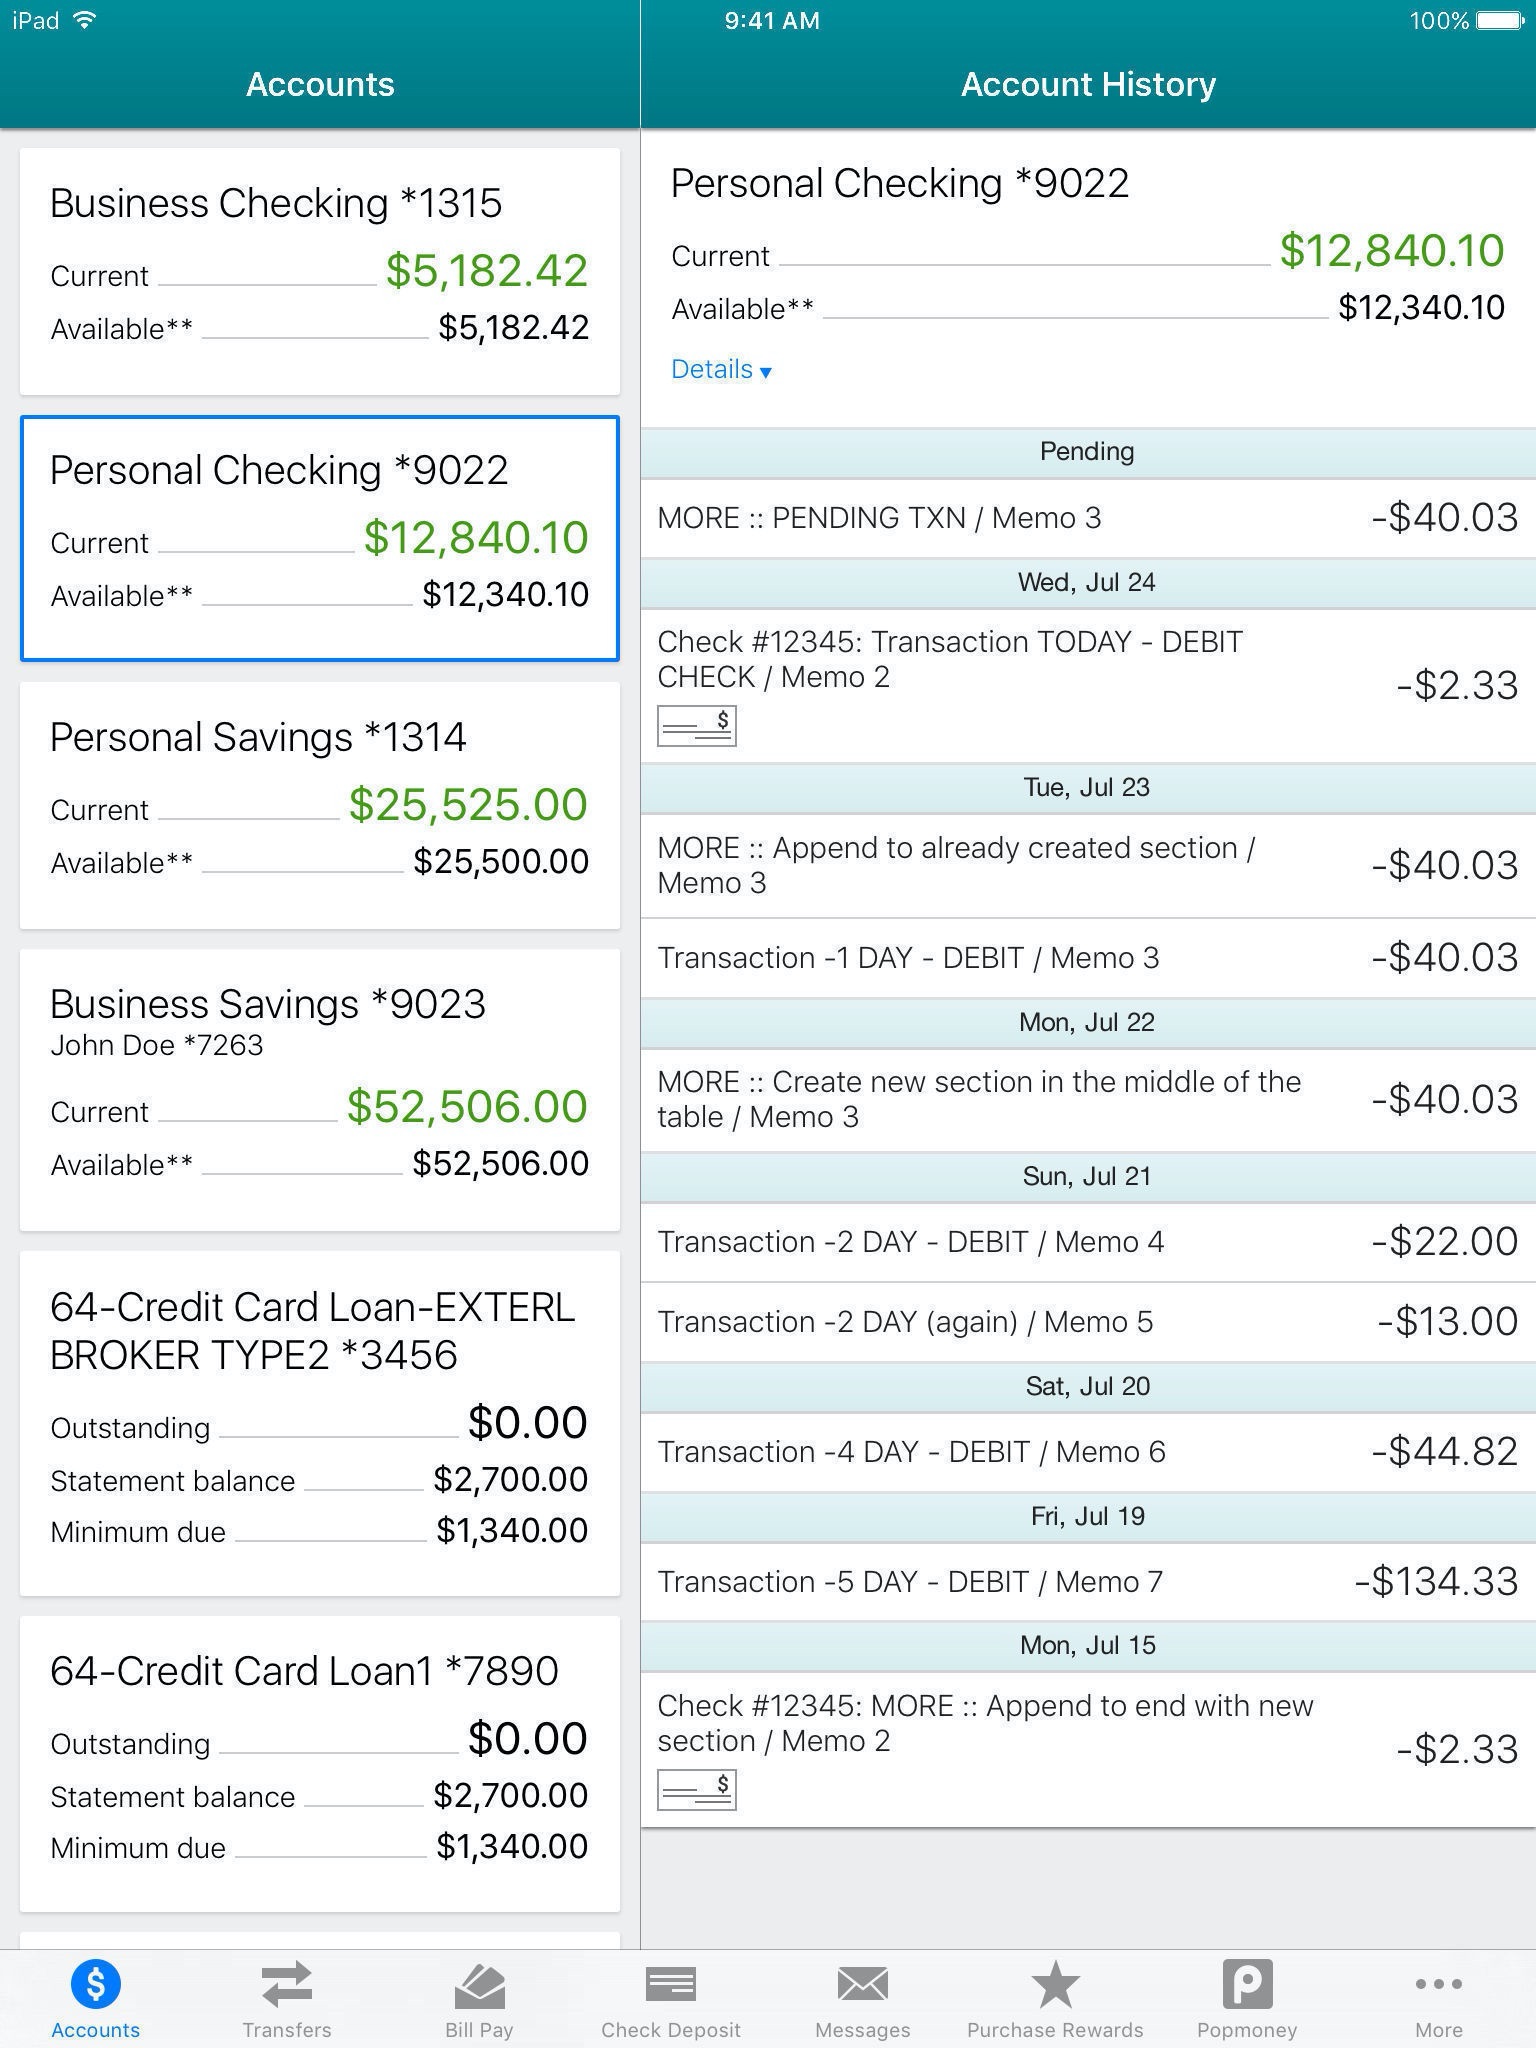Tap the Check Deposit icon
This screenshot has height=2048, width=1536.
tap(670, 1985)
